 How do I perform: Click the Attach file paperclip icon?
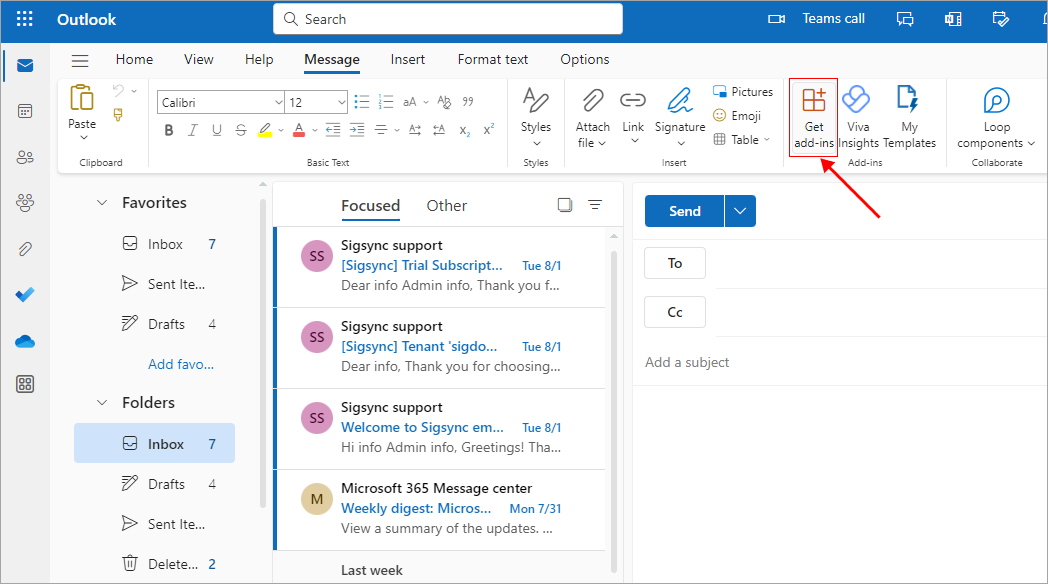(592, 100)
